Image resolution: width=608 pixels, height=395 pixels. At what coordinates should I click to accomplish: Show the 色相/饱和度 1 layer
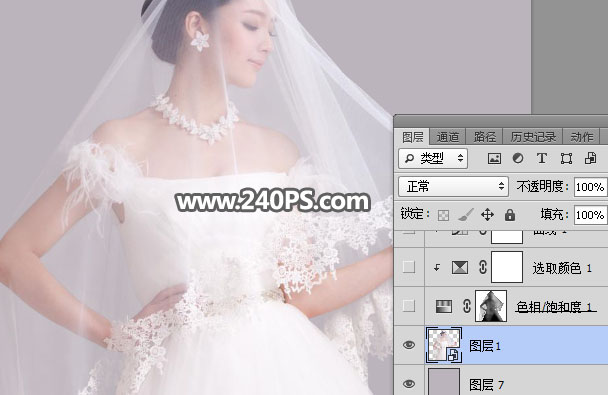tap(409, 306)
